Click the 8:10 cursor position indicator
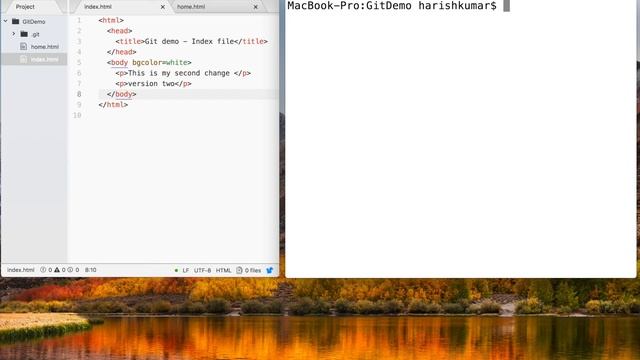Image resolution: width=640 pixels, height=360 pixels. [x=91, y=270]
